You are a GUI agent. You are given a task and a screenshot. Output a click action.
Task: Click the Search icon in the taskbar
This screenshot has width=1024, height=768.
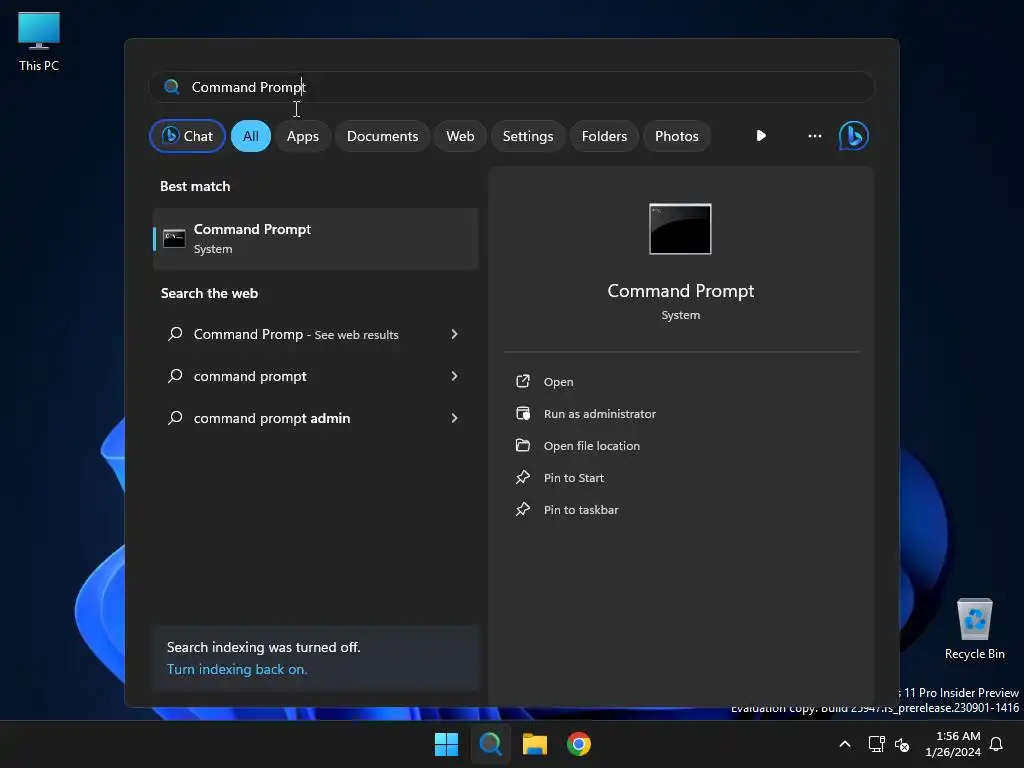pos(490,744)
